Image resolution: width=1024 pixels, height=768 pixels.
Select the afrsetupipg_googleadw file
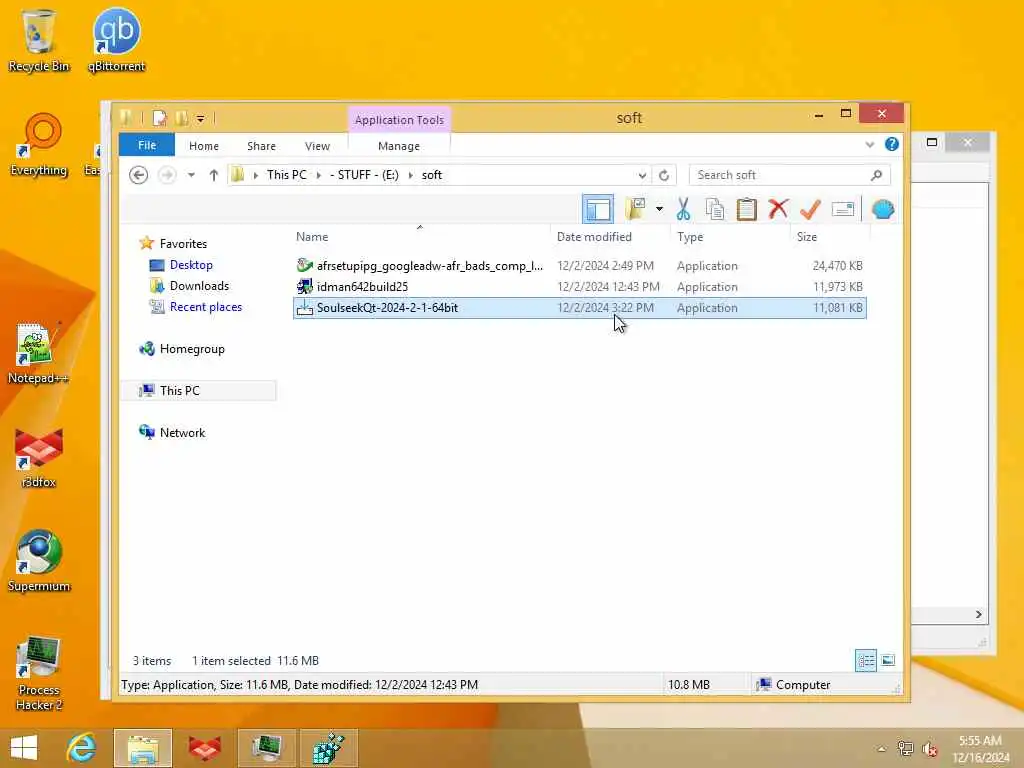579,266
